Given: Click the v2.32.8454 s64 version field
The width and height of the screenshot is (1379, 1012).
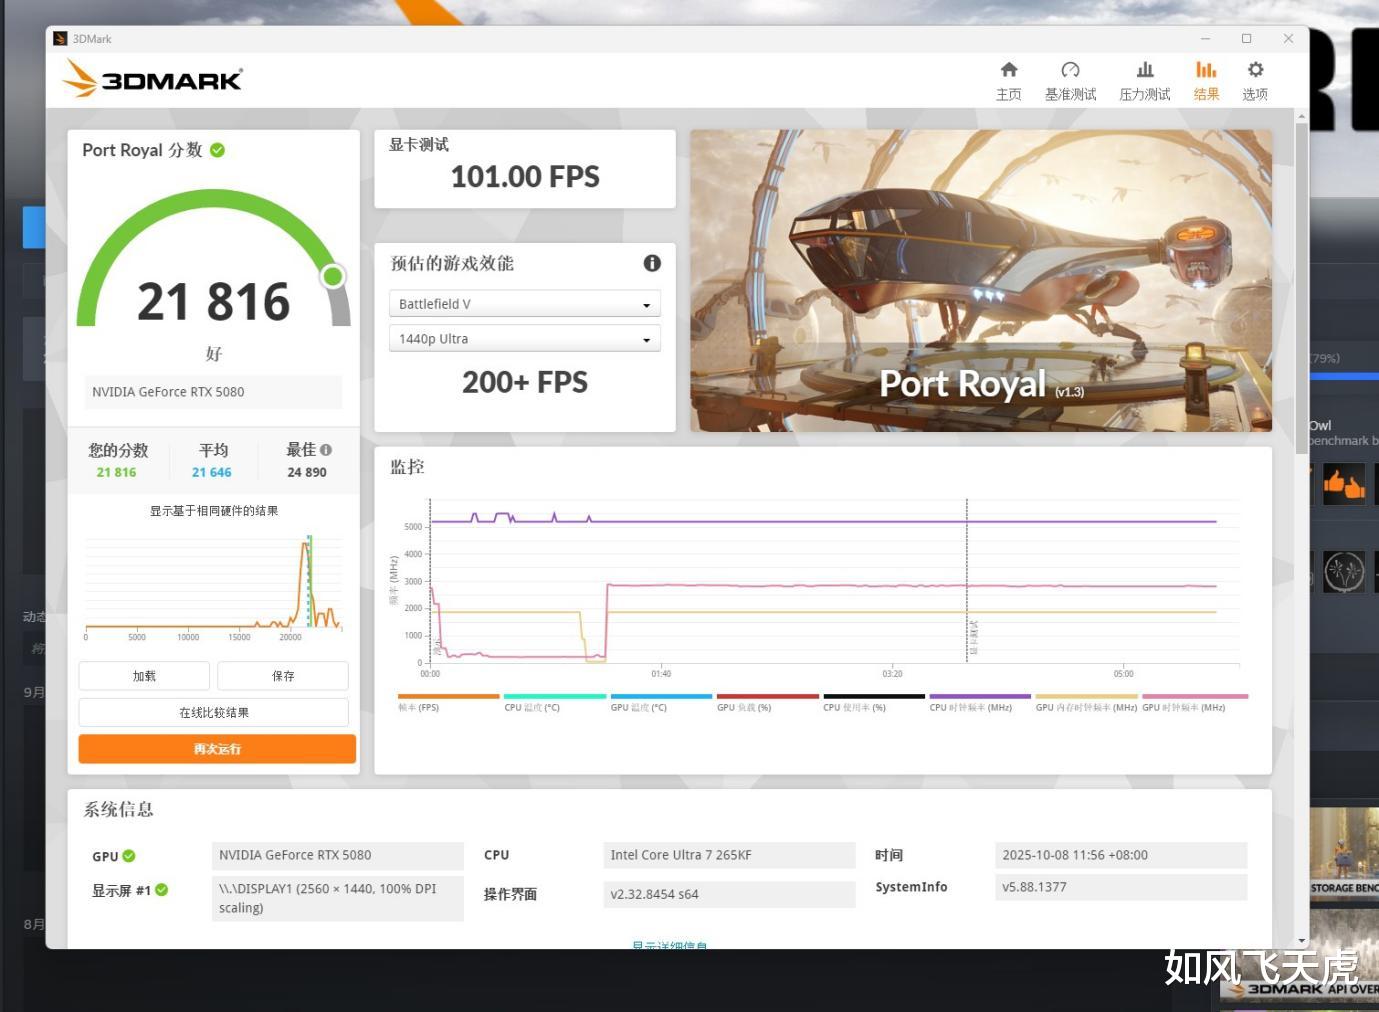Looking at the screenshot, I should point(730,894).
